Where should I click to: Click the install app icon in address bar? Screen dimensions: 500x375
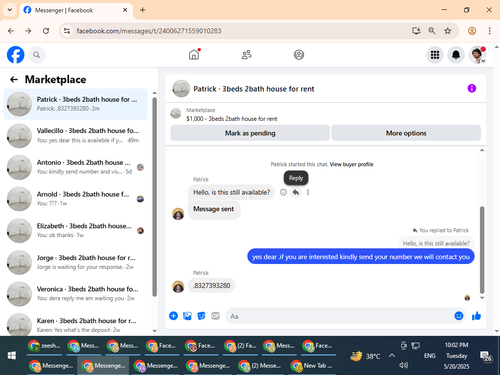pyautogui.click(x=416, y=31)
